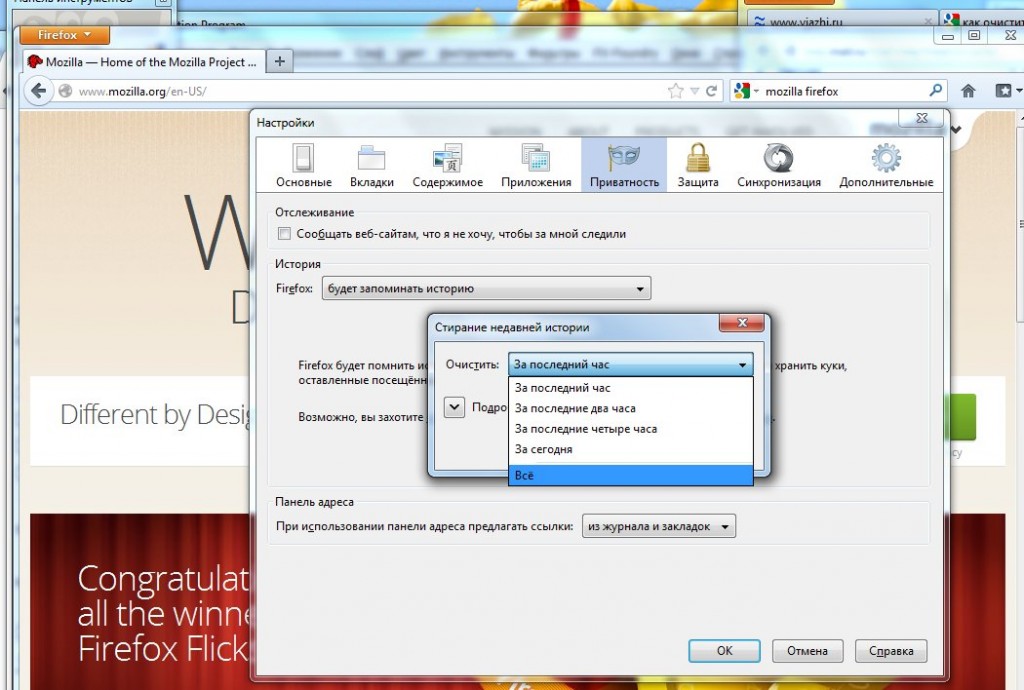Image resolution: width=1024 pixels, height=690 pixels.
Task: Open the Firefox history mode dropdown
Action: pos(487,289)
